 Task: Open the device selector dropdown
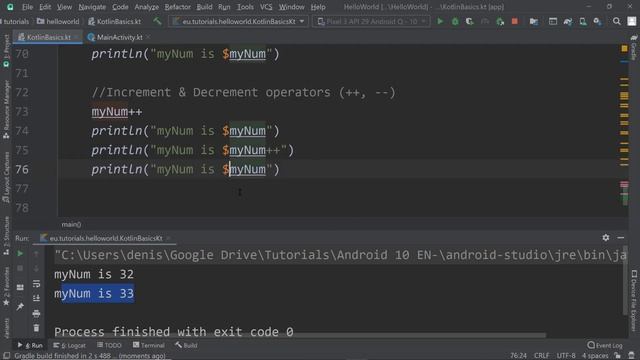(371, 21)
